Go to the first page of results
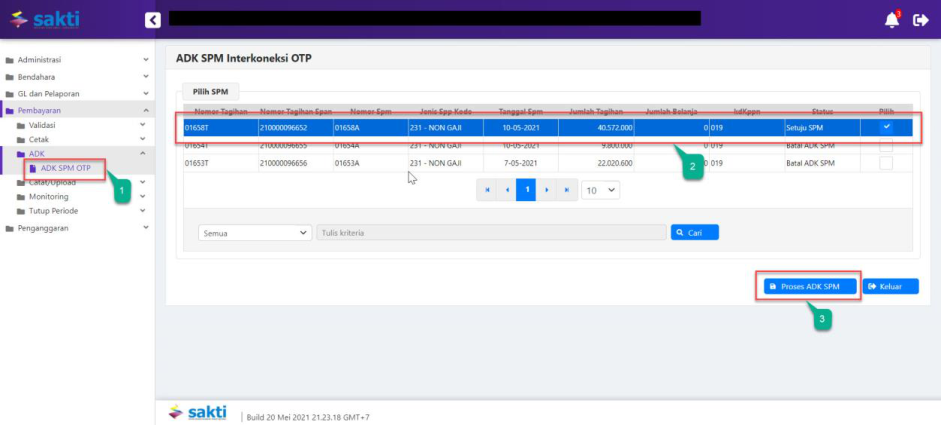Screen dimensions: 941x425 tap(487, 189)
